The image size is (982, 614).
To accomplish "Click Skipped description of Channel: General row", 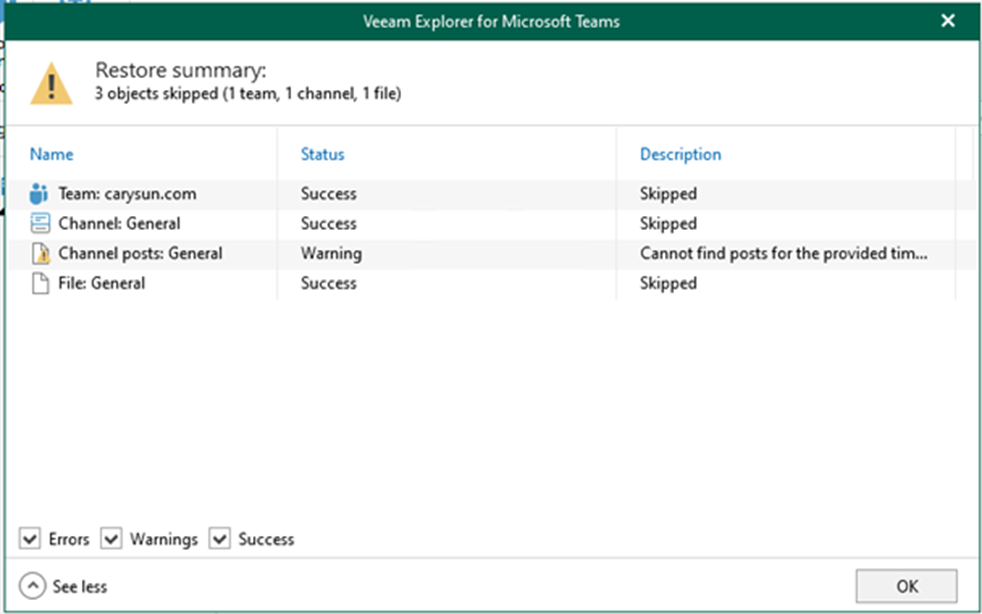I will coord(668,224).
